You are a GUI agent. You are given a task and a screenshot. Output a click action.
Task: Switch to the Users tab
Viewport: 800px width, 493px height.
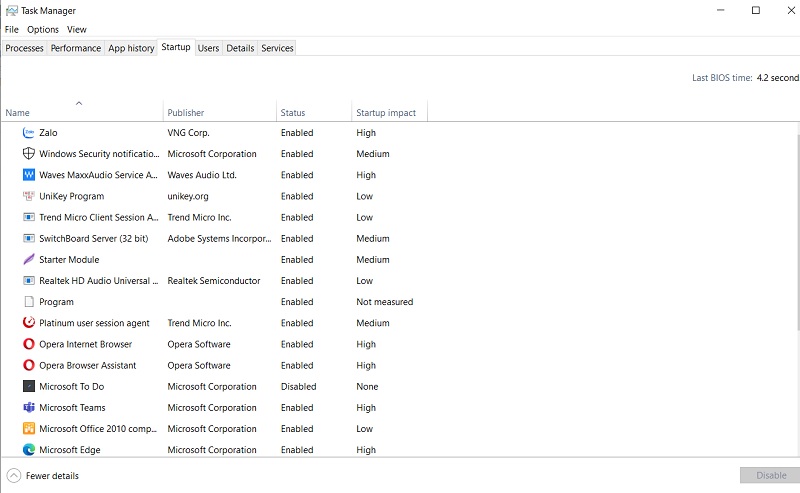pos(208,48)
